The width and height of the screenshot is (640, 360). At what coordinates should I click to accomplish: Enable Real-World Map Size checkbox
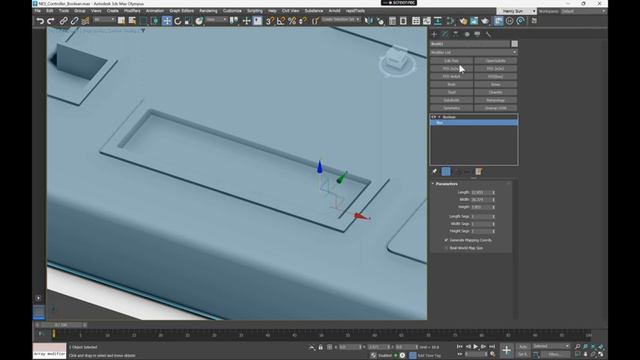pyautogui.click(x=446, y=248)
